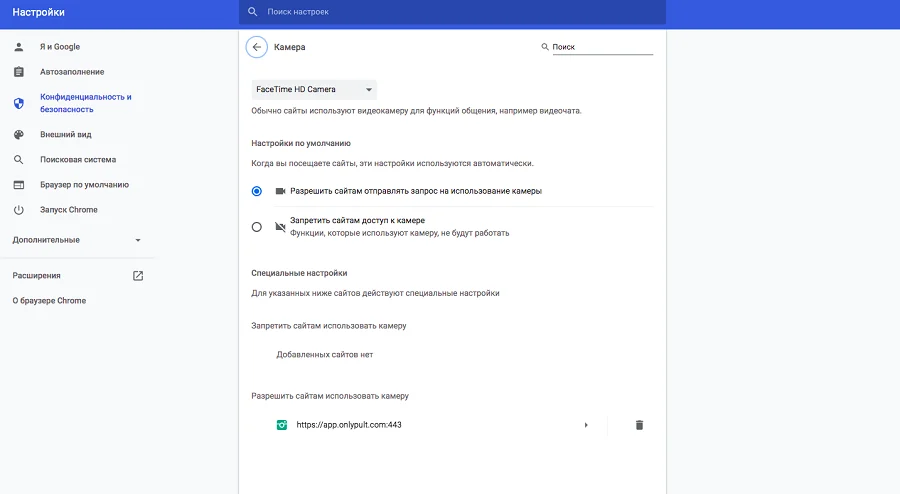Viewport: 900px width, 494px height.
Task: Go to Автозаполнение settings section
Action: (x=72, y=72)
